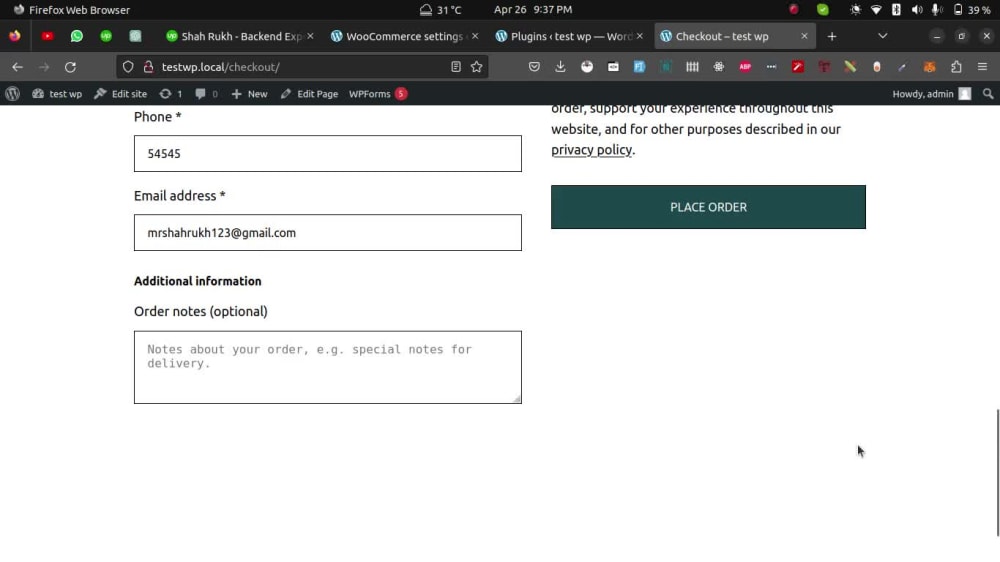1000x562 pixels.
Task: Search site with admin bar magnifier
Action: [988, 94]
